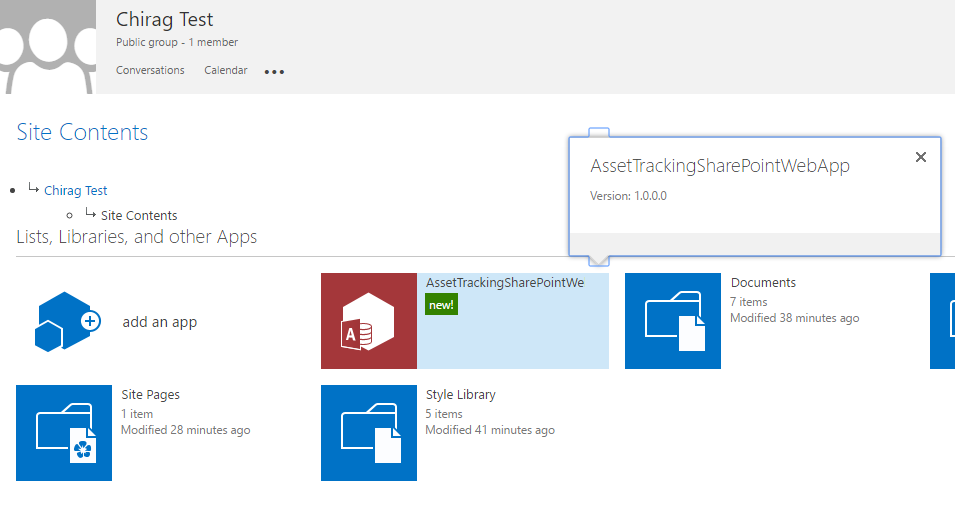Click the add an app hexagon icon
The width and height of the screenshot is (955, 507).
pos(68,321)
